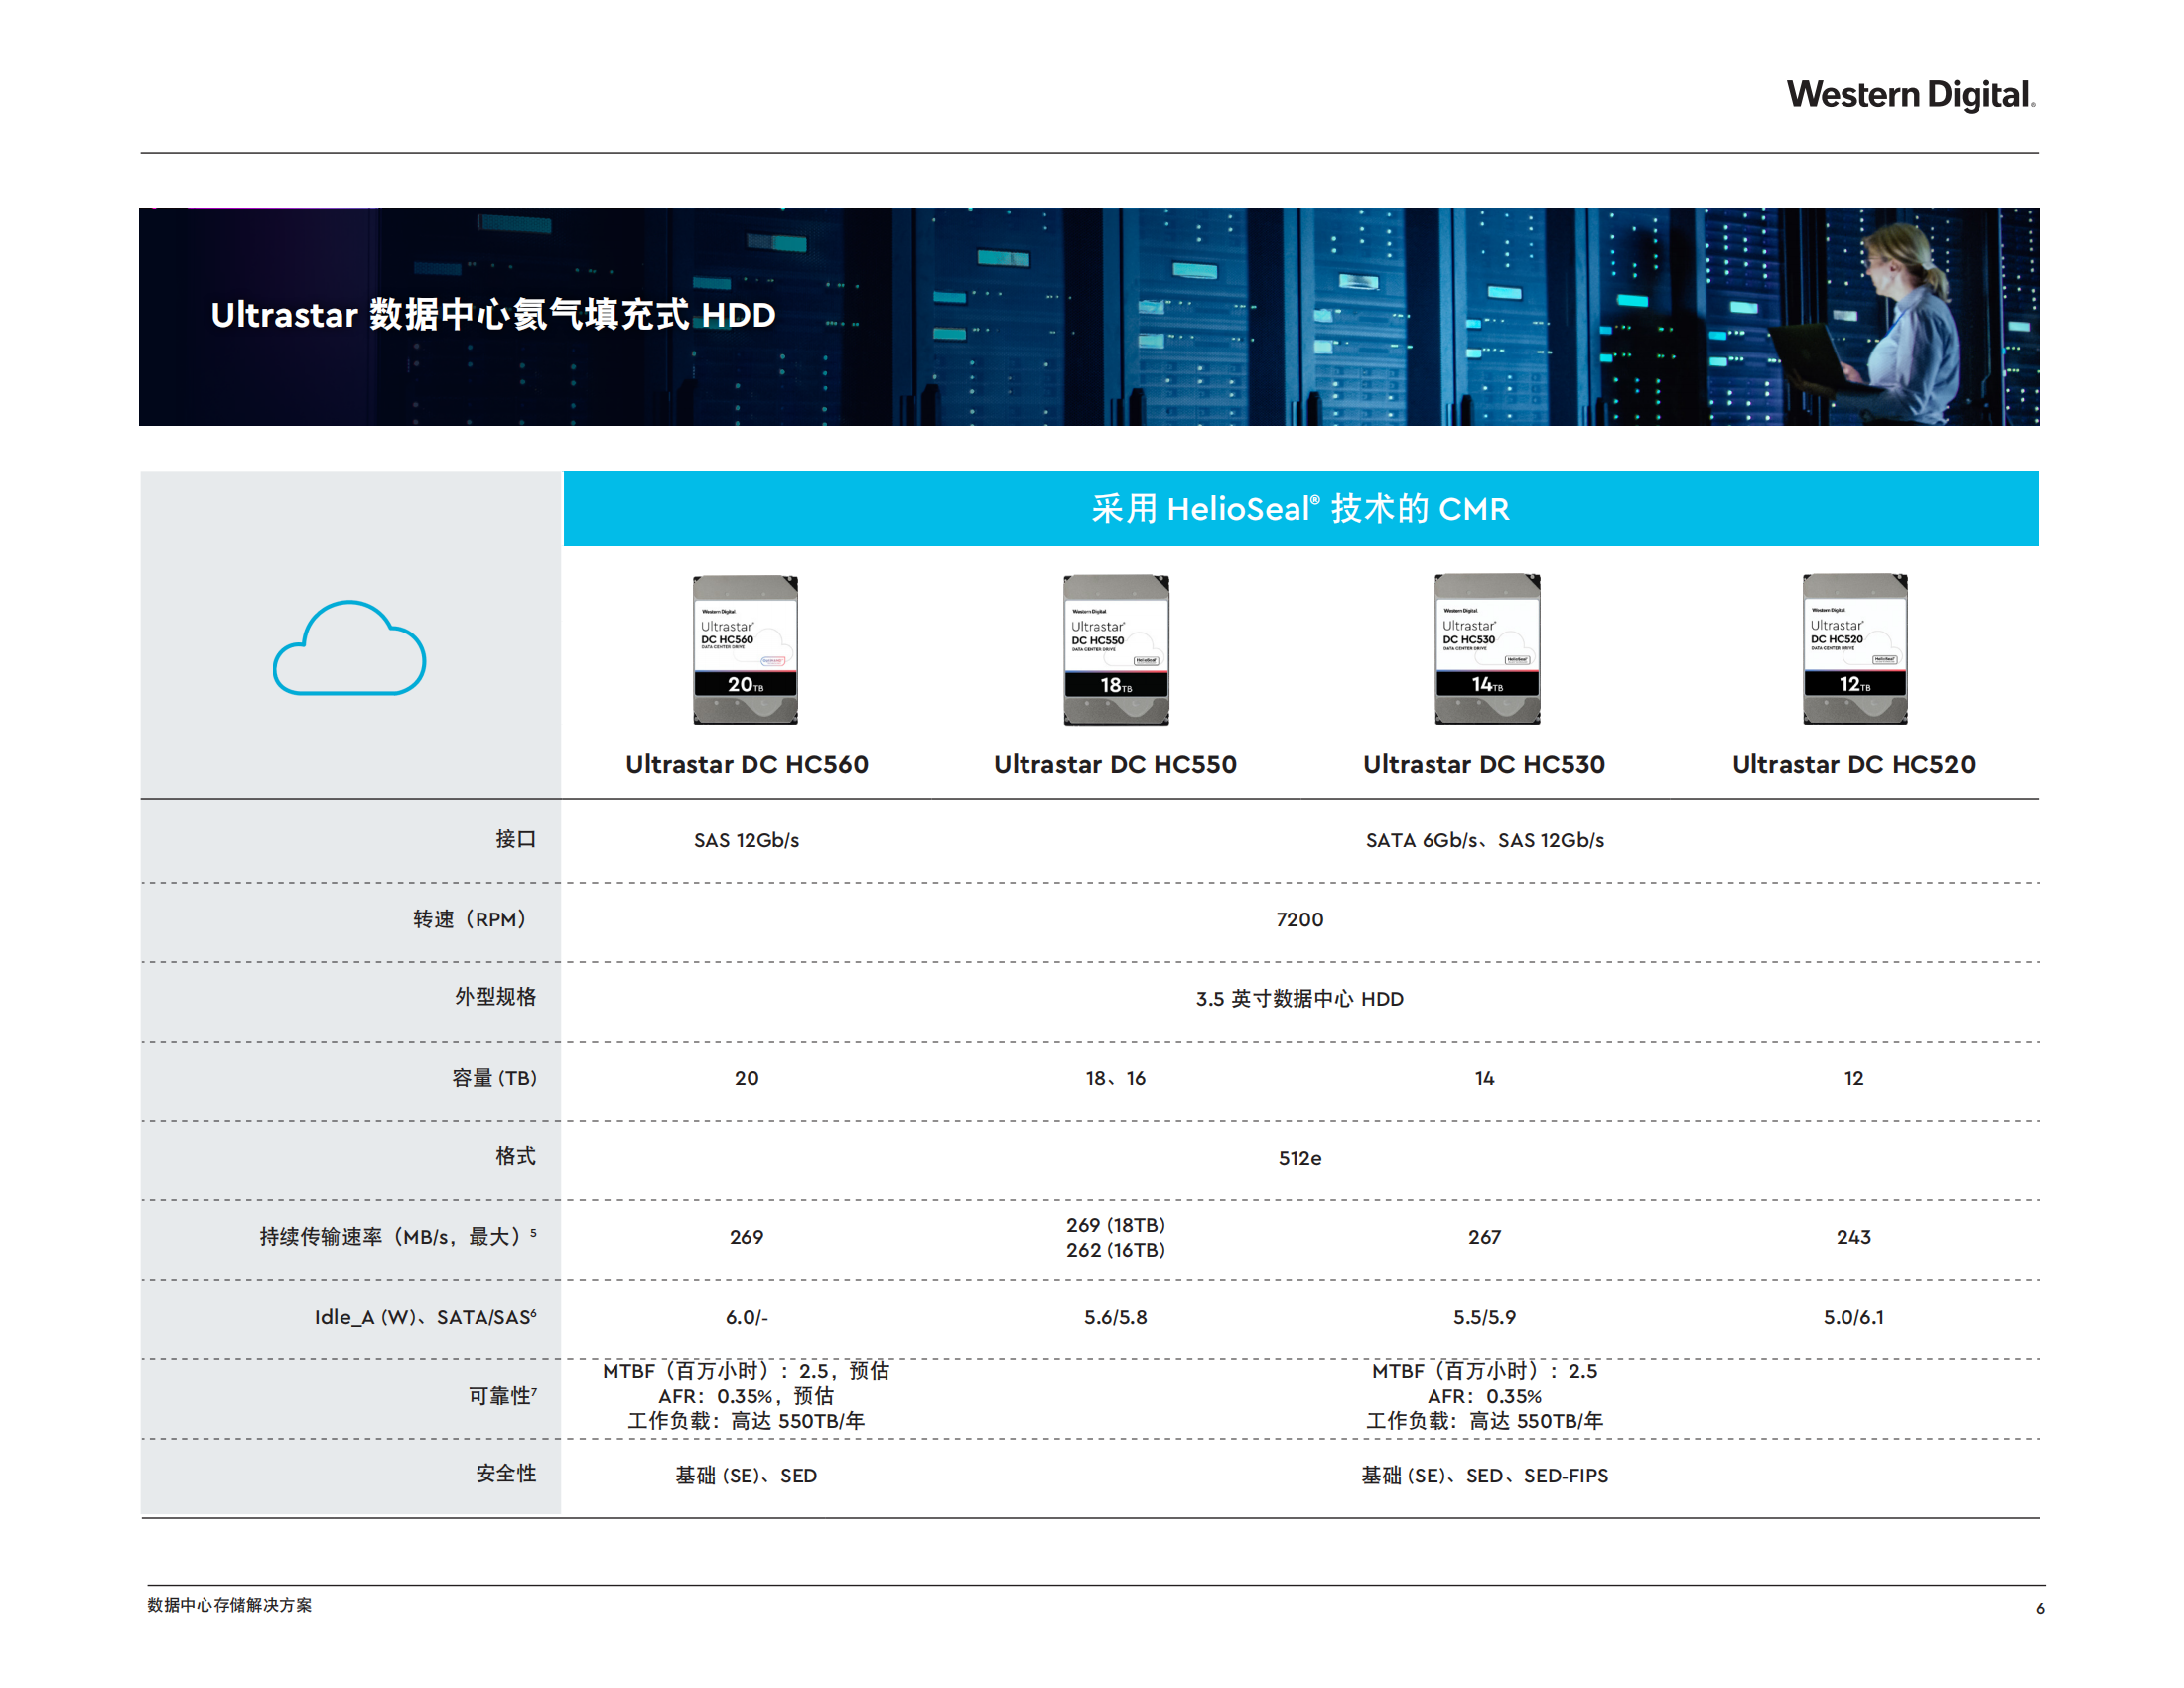
Task: Click 'MTBF (百万小时): 2.5, 预估' for HC560
Action: [746, 1371]
